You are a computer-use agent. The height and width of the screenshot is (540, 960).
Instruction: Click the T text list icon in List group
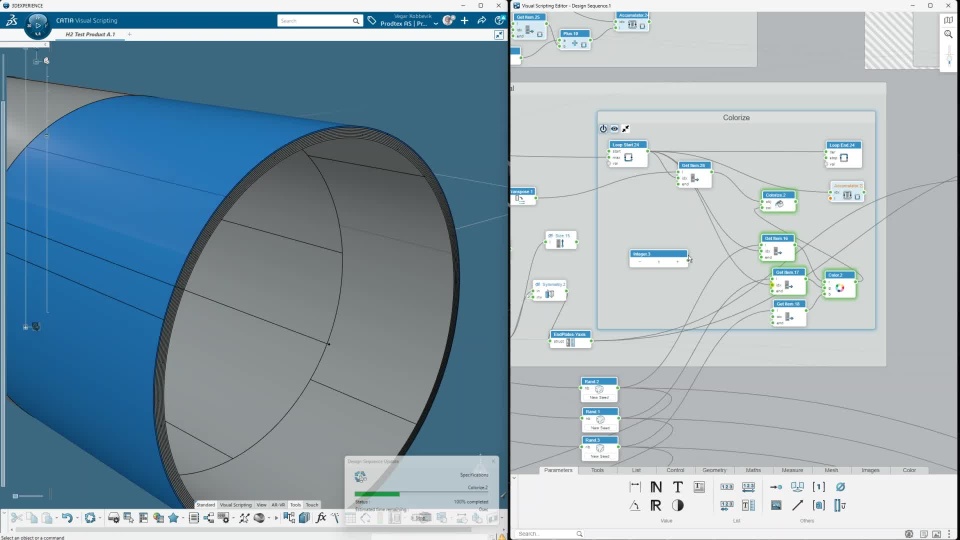coord(748,506)
